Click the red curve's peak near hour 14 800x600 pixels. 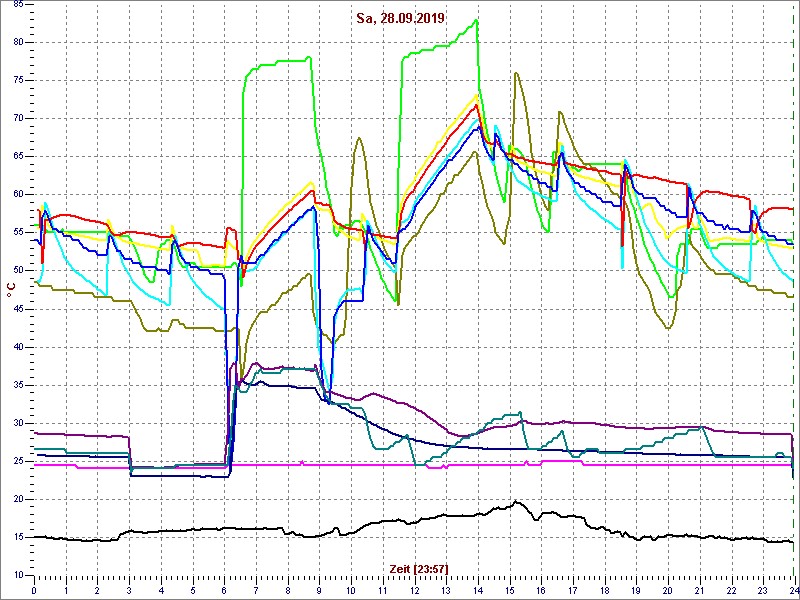[x=477, y=104]
